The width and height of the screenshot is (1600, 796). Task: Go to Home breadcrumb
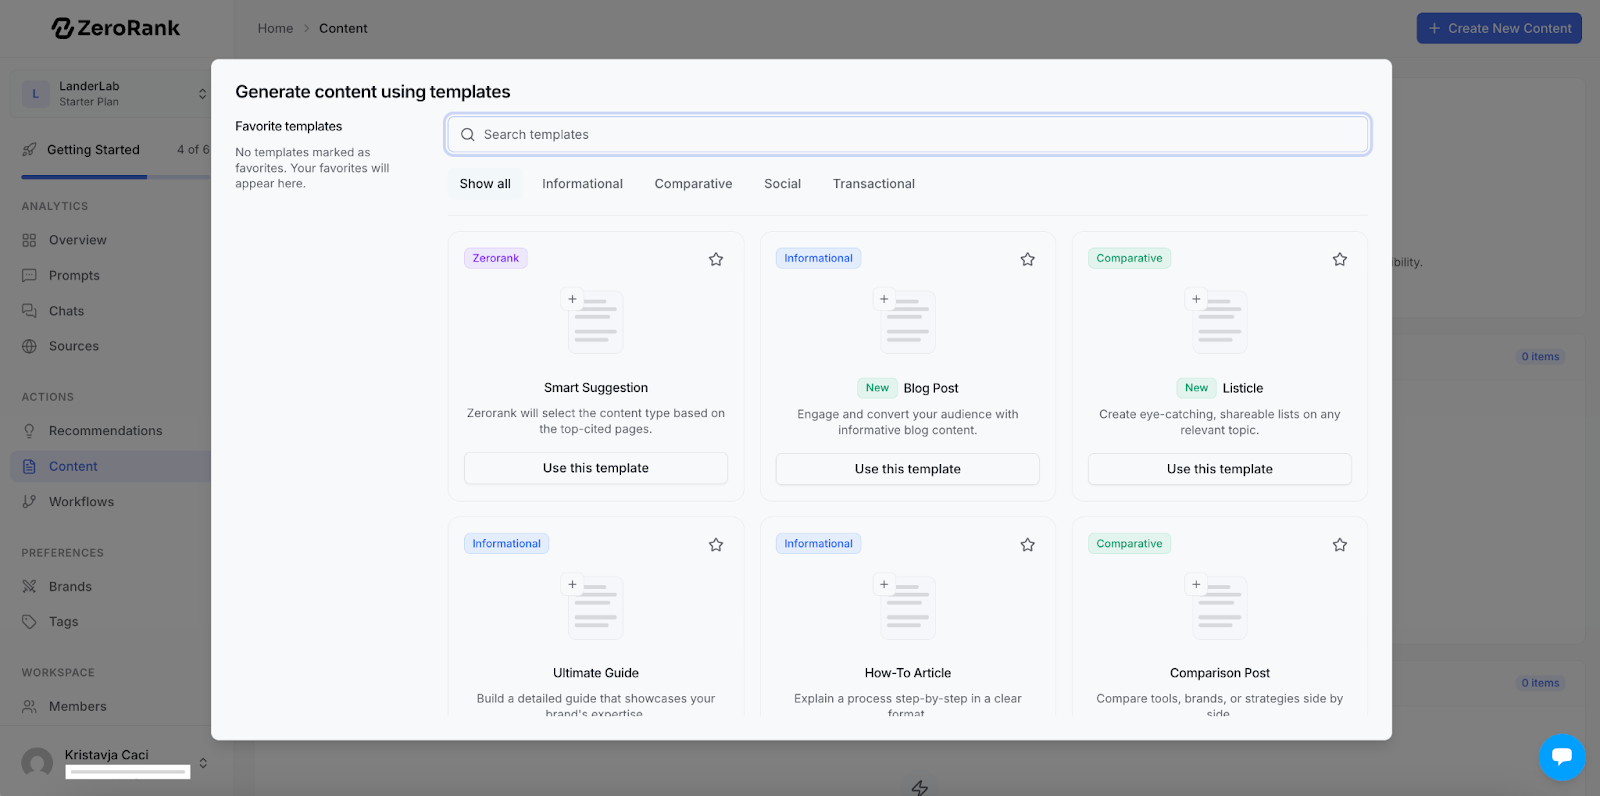(275, 28)
